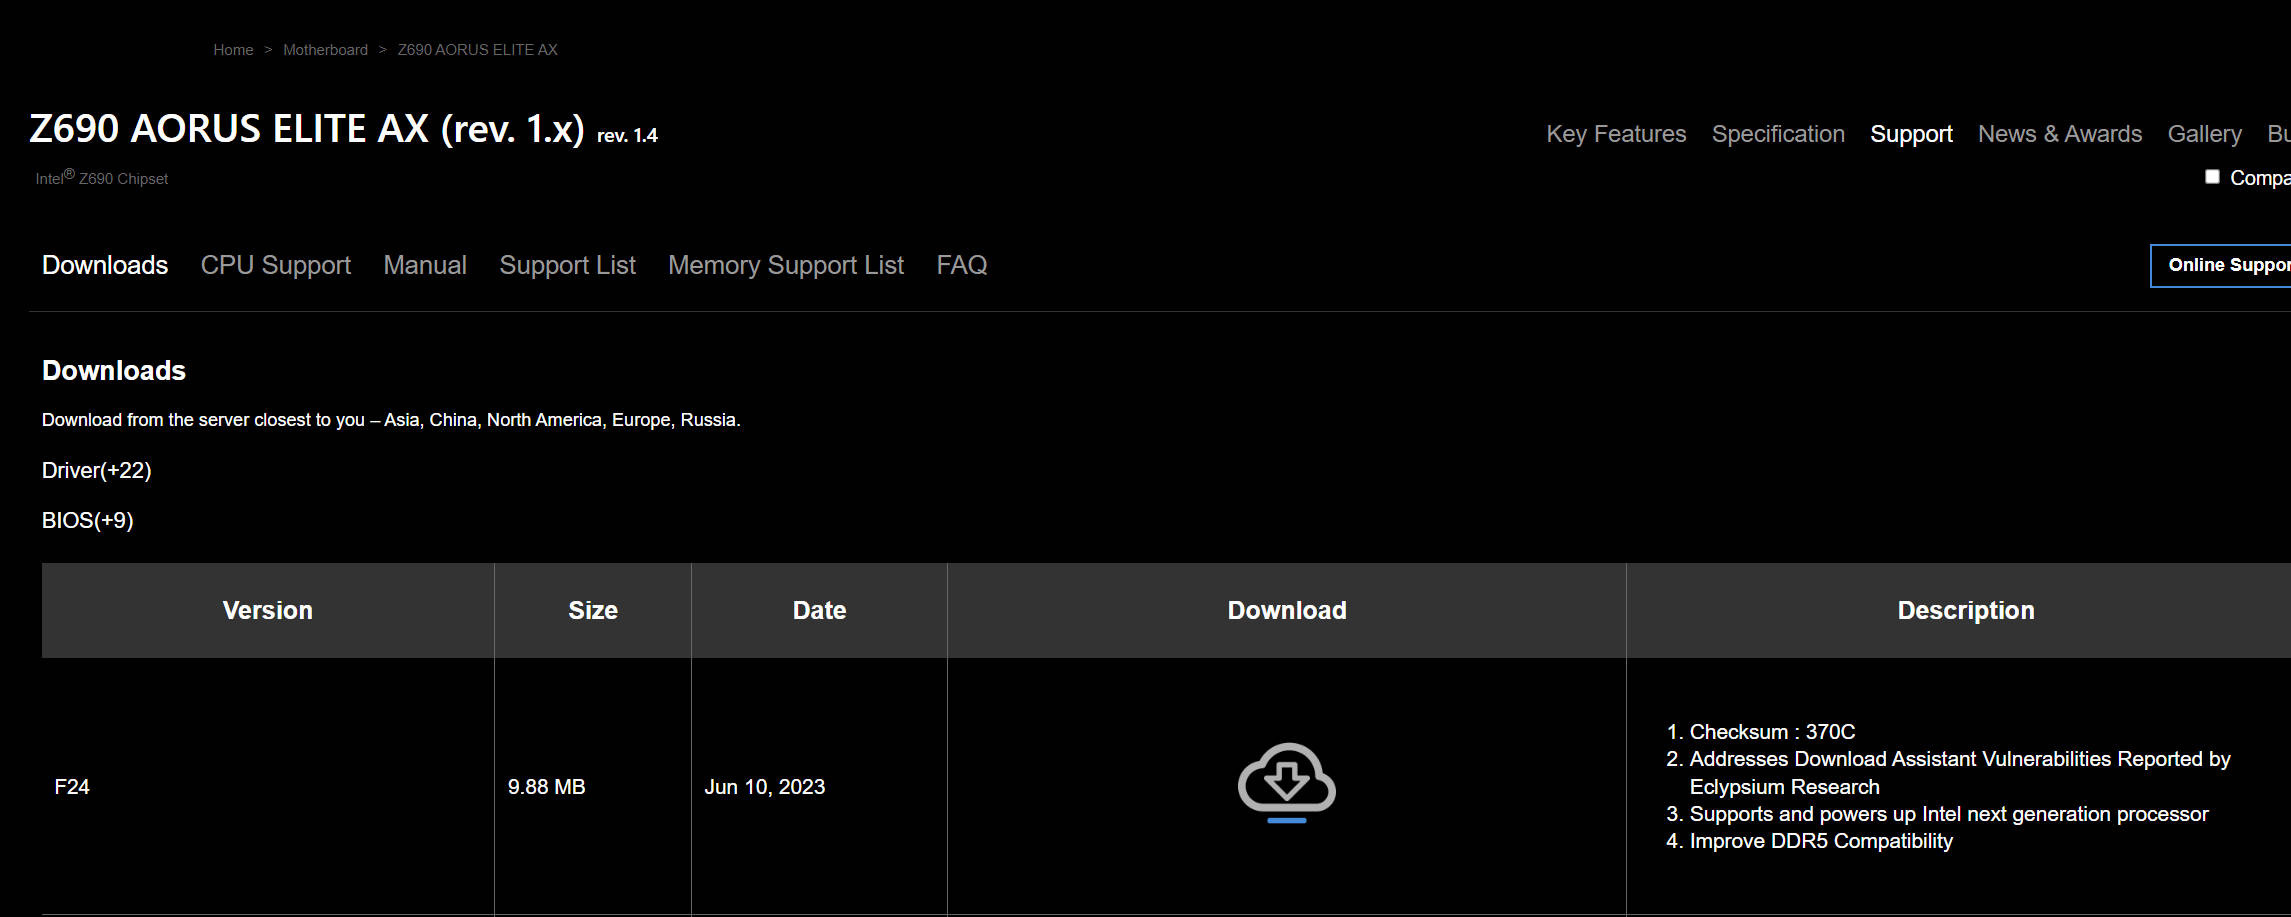Open Motherboard breadcrumb link
The image size is (2291, 917).
point(325,50)
